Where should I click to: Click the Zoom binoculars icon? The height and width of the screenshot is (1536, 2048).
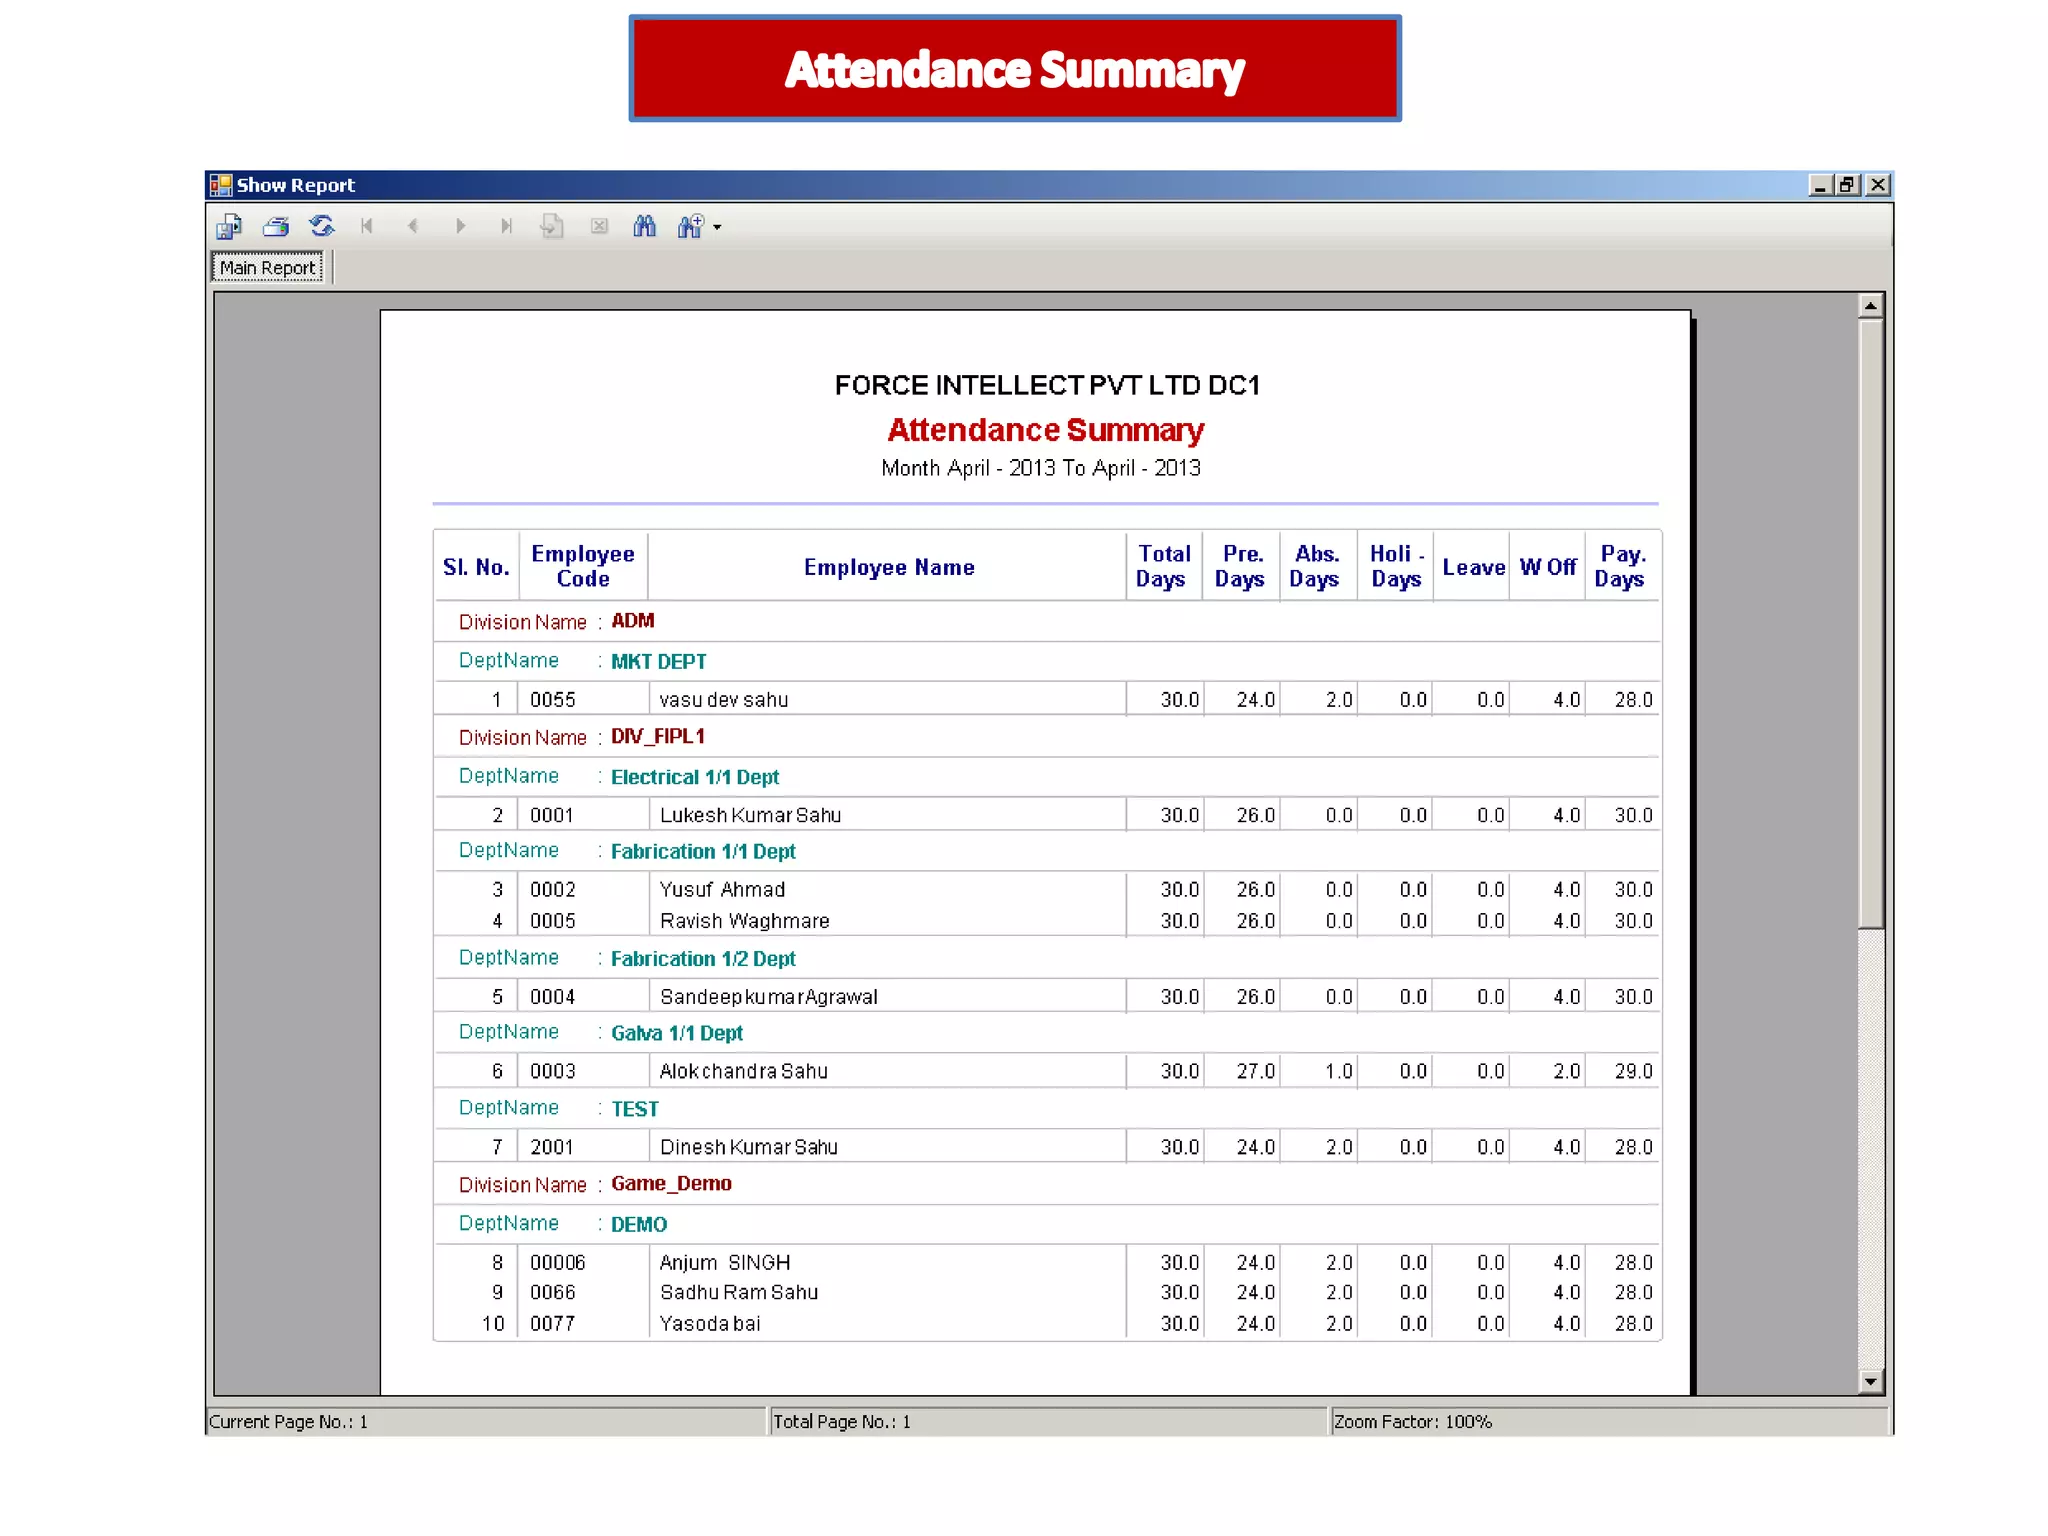(x=690, y=227)
